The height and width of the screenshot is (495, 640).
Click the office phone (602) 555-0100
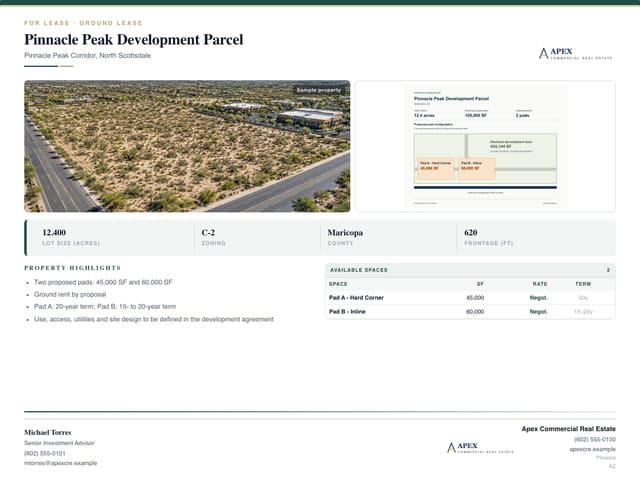[595, 440]
